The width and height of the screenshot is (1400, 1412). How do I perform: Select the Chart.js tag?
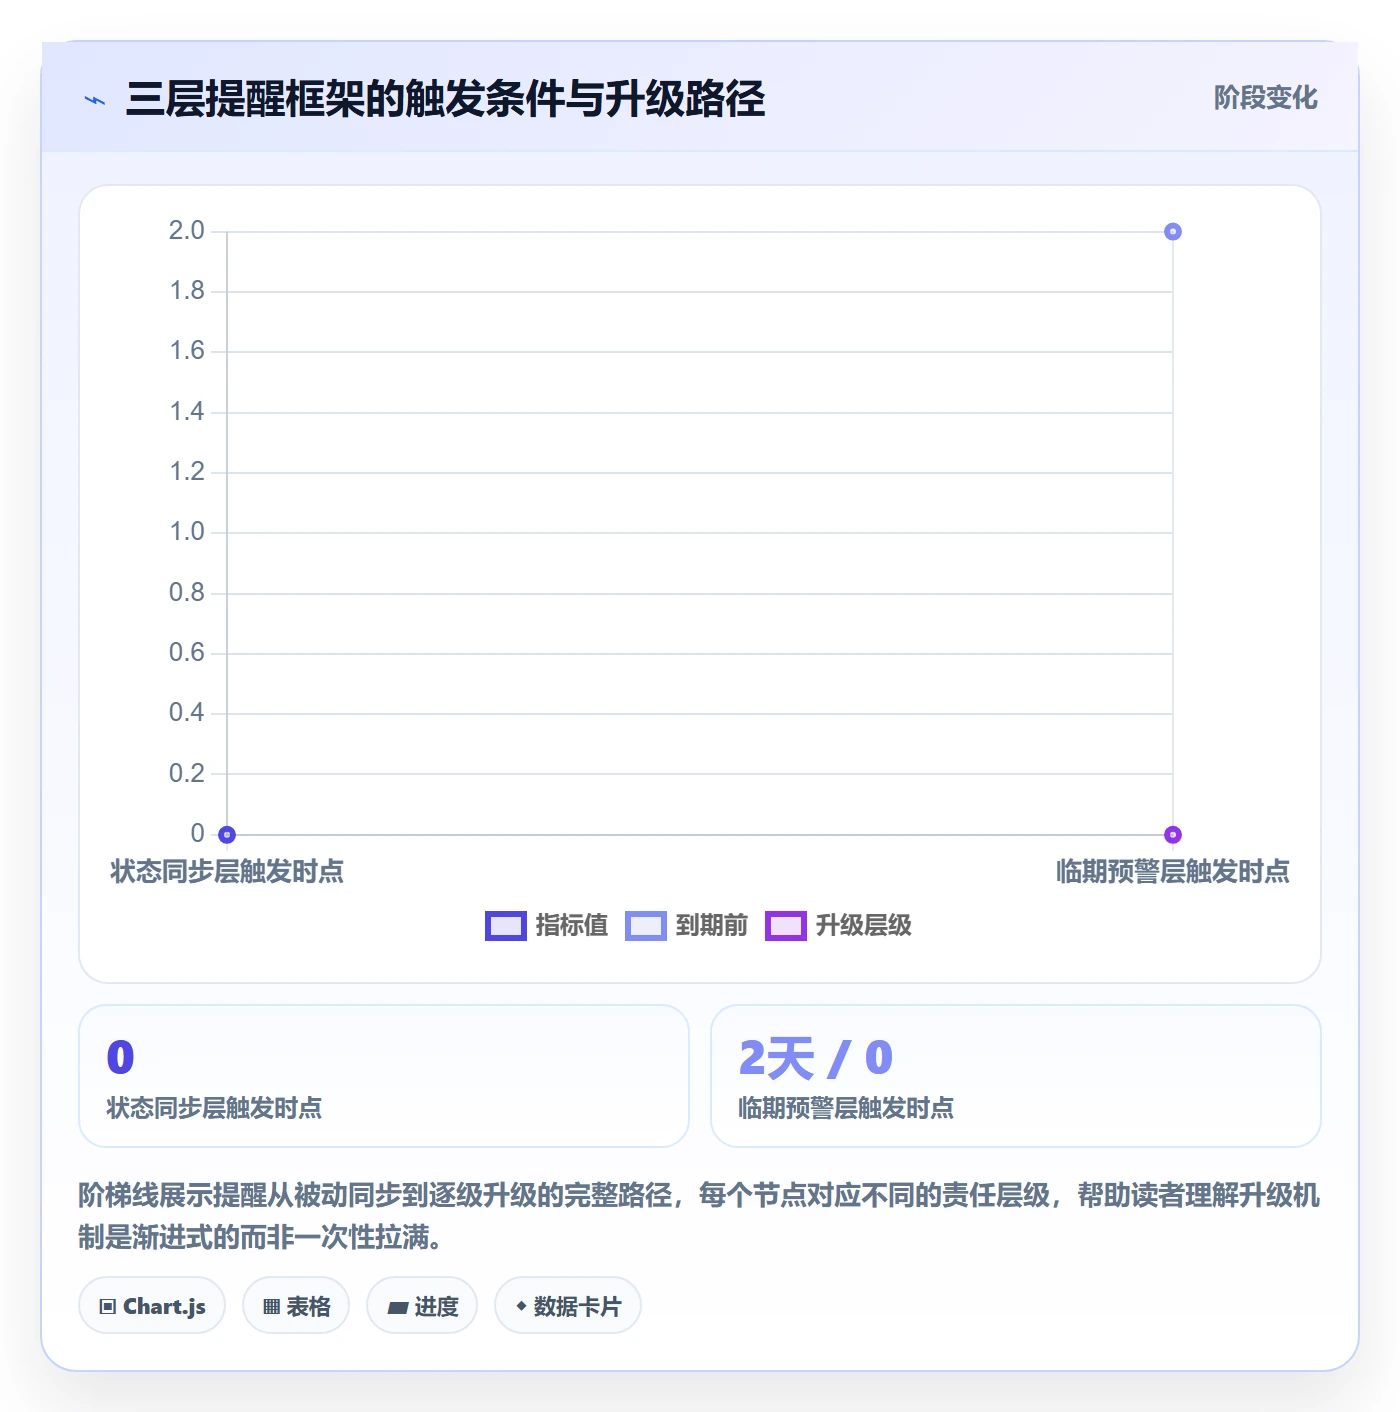[x=152, y=1306]
